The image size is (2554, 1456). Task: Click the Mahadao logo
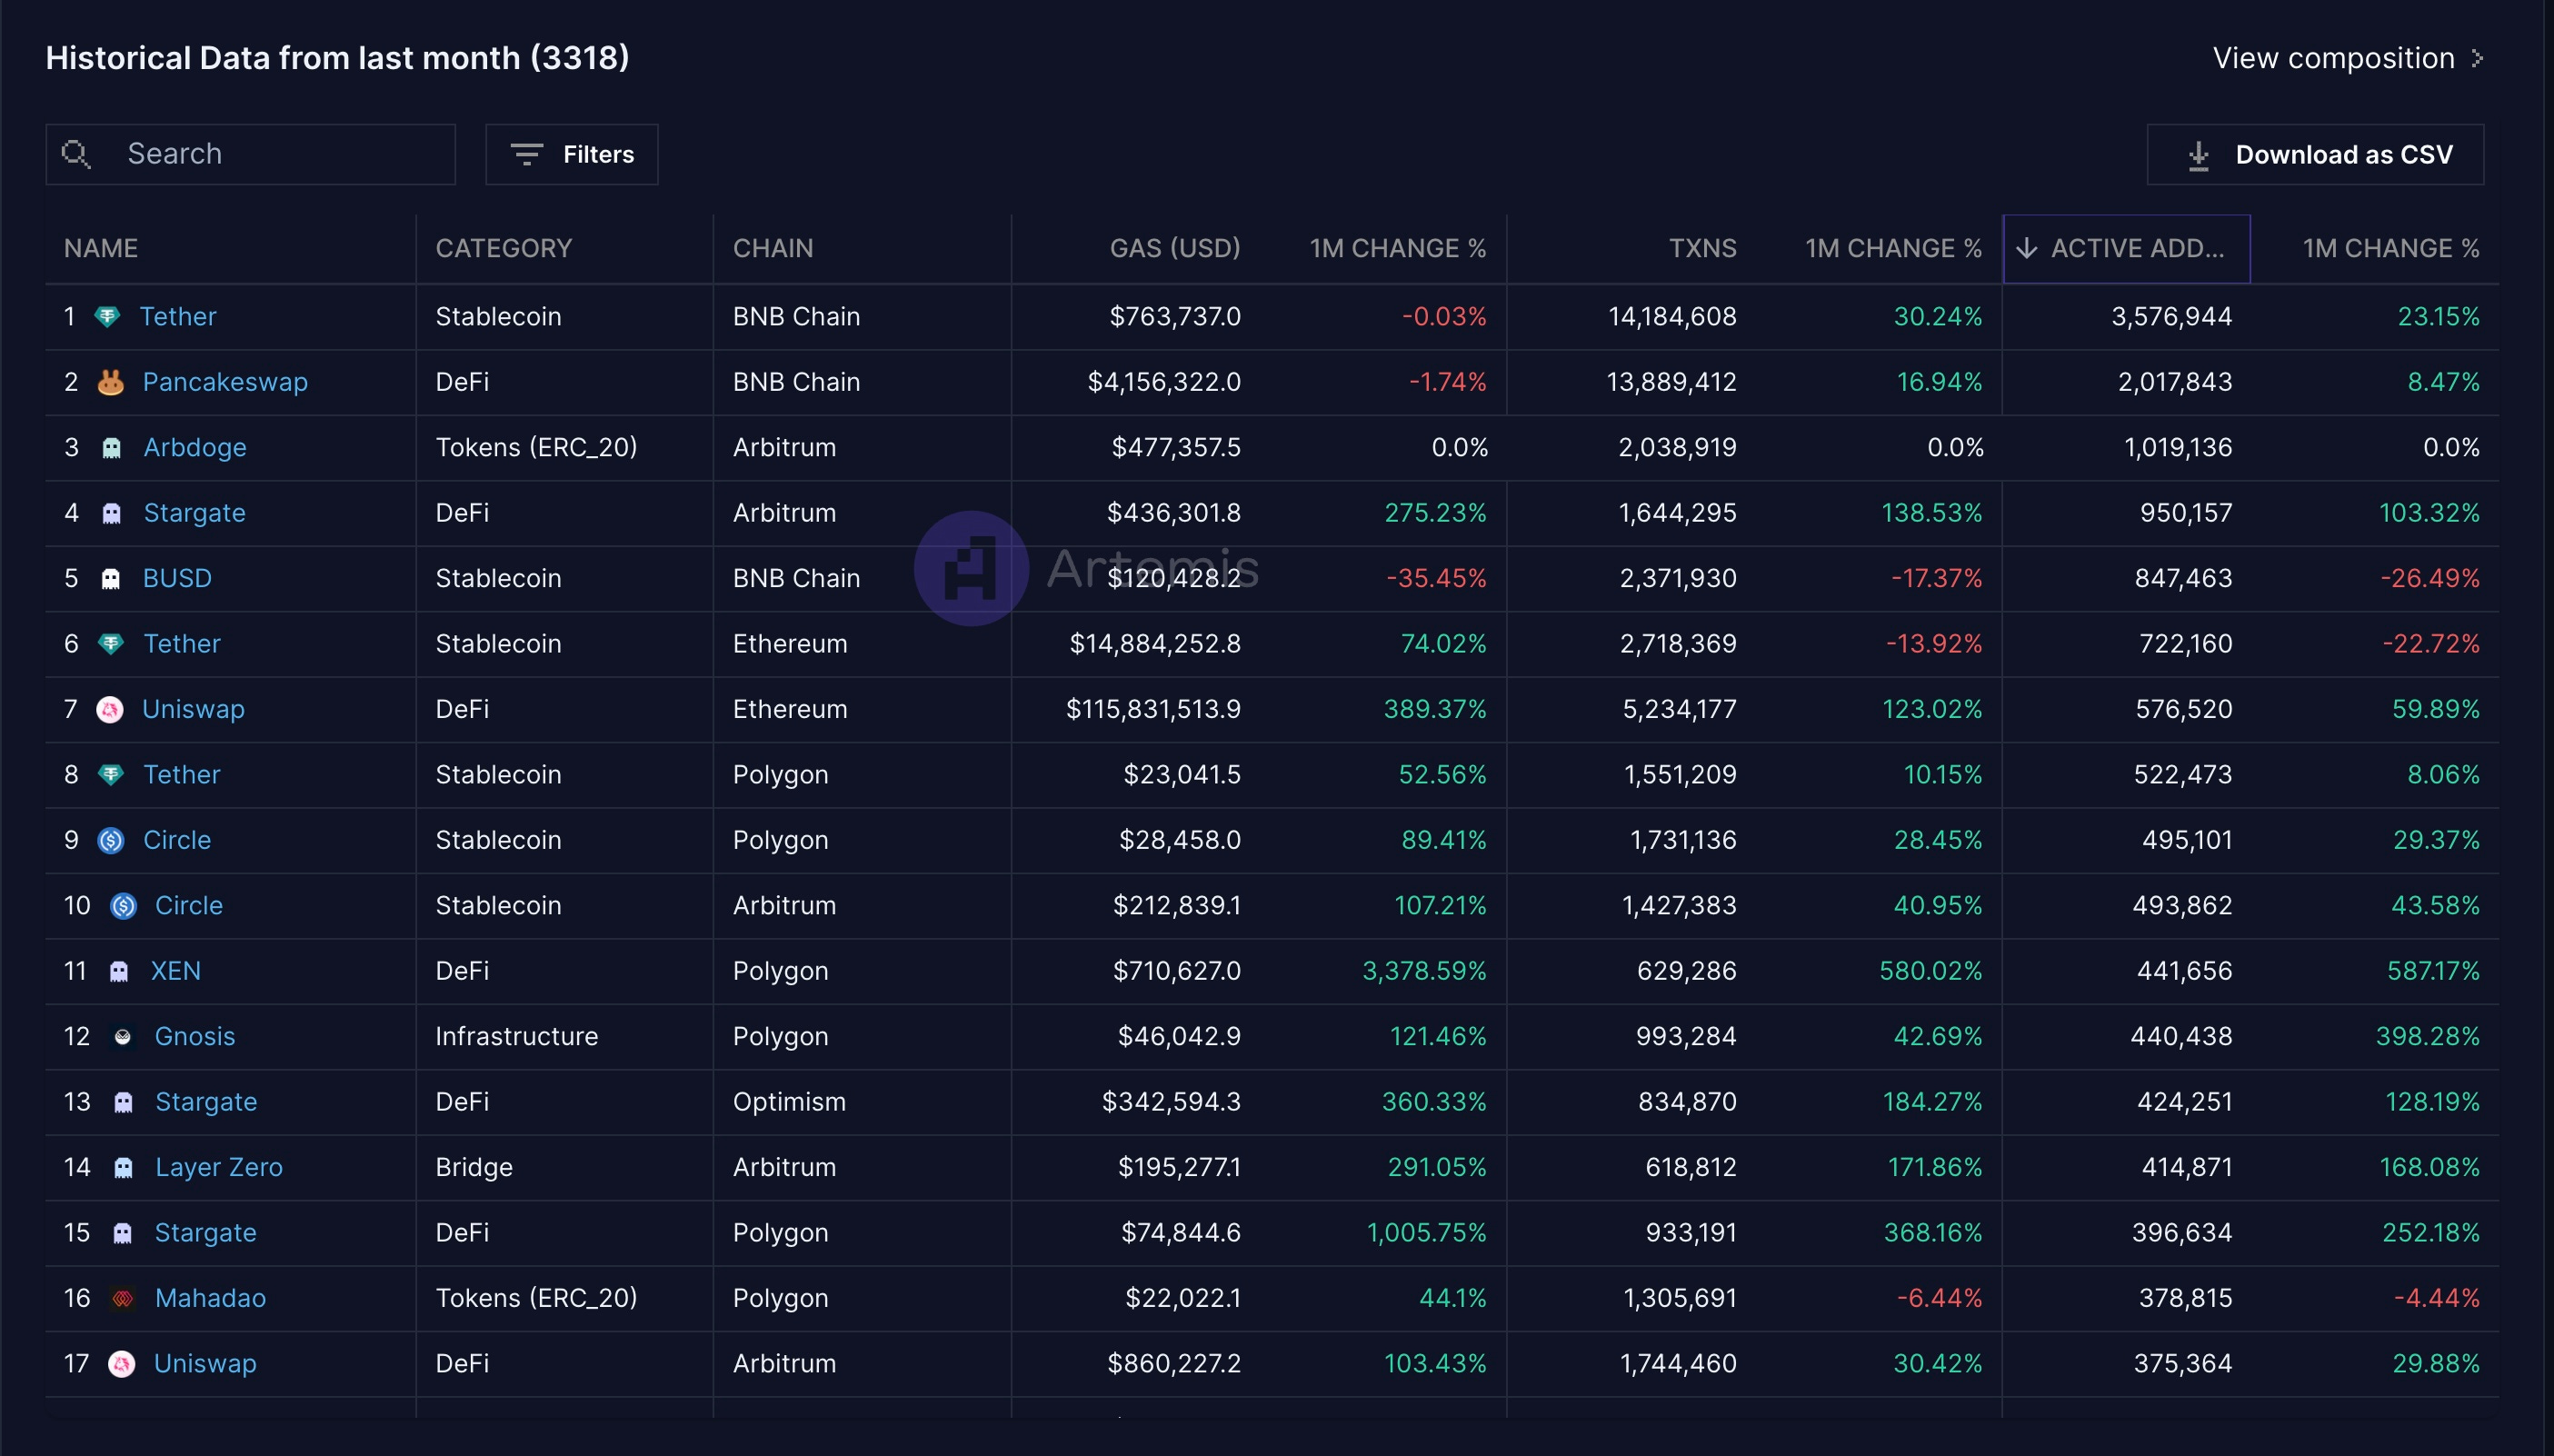pos(123,1299)
